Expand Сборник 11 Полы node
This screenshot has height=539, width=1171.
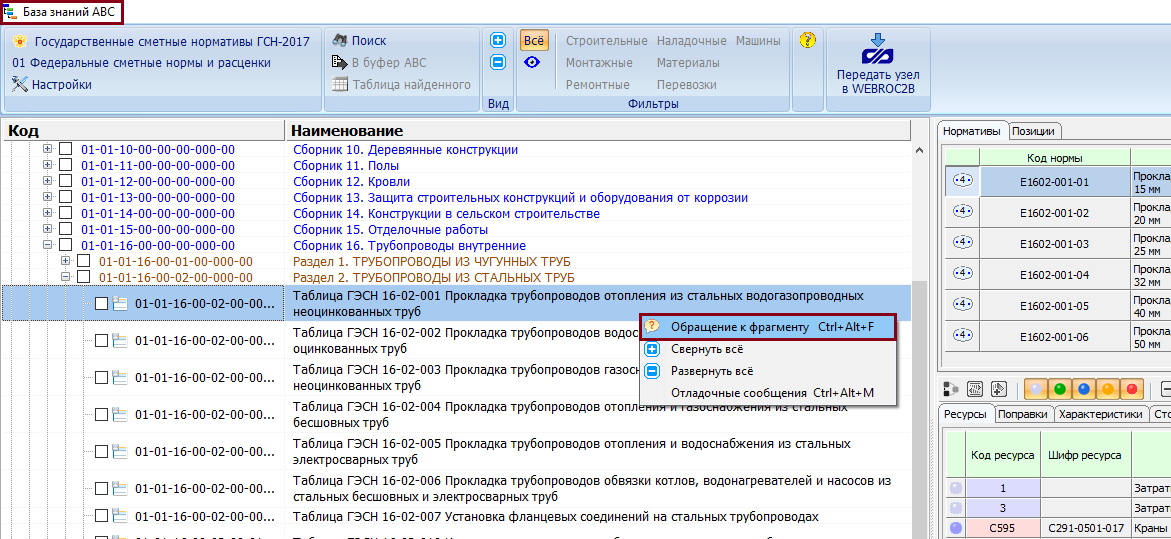pos(48,165)
